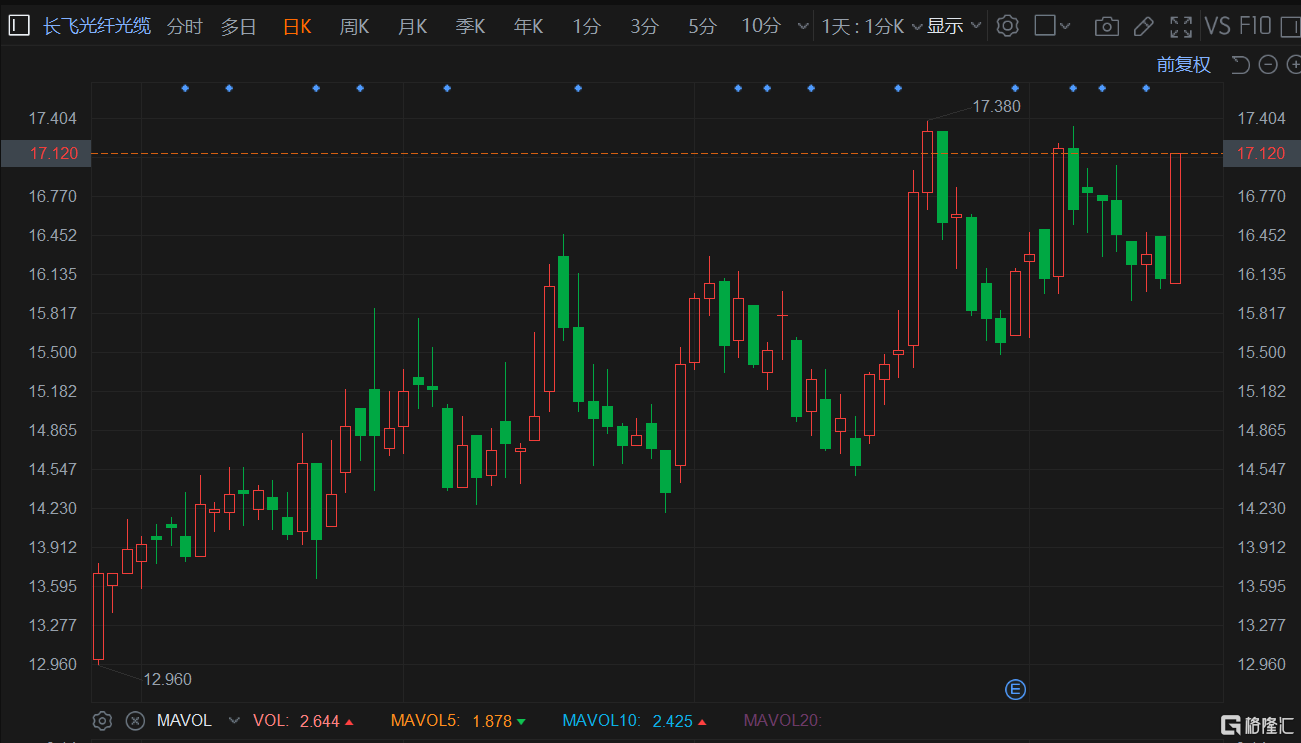Click the undo arrow icon
This screenshot has height=743, width=1301.
coord(1240,65)
